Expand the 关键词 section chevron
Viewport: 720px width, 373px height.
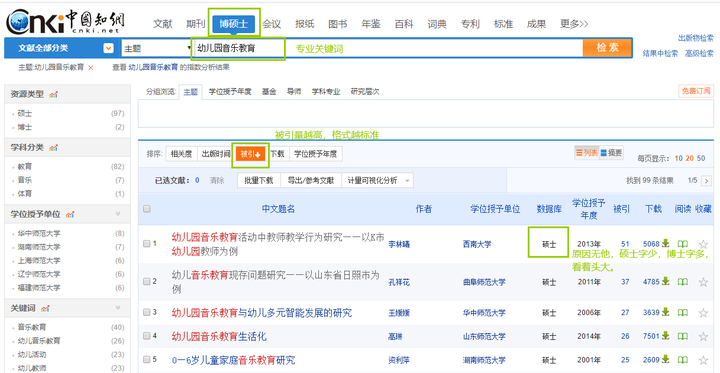click(118, 308)
